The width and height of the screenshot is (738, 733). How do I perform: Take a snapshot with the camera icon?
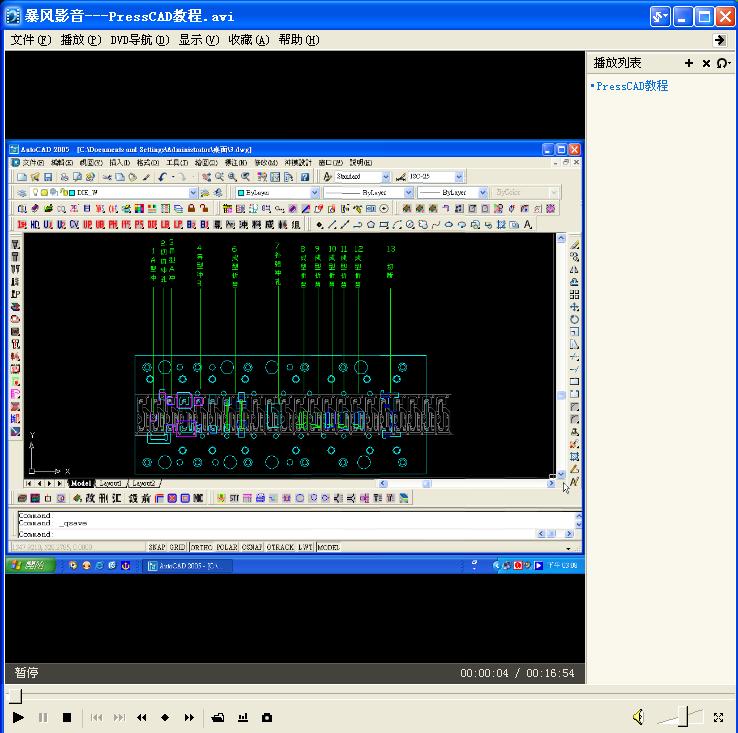(267, 717)
